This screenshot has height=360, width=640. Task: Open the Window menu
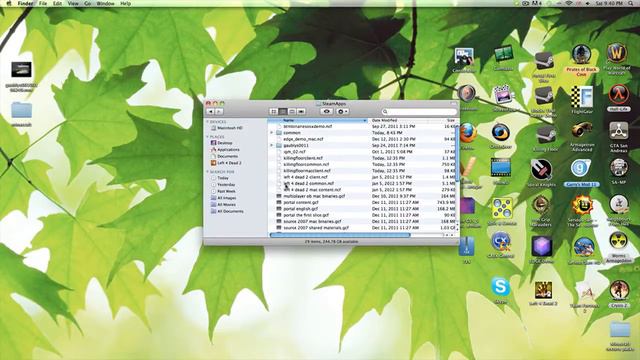105,3
